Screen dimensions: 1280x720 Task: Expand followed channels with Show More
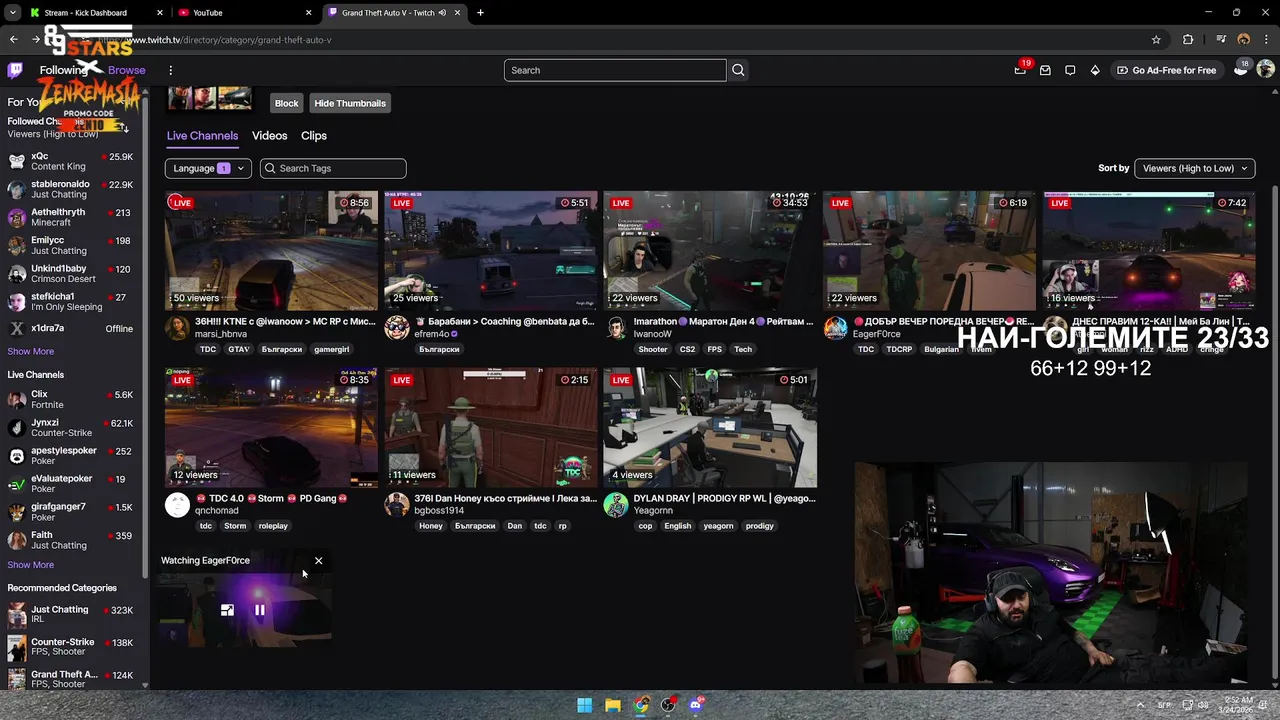31,352
